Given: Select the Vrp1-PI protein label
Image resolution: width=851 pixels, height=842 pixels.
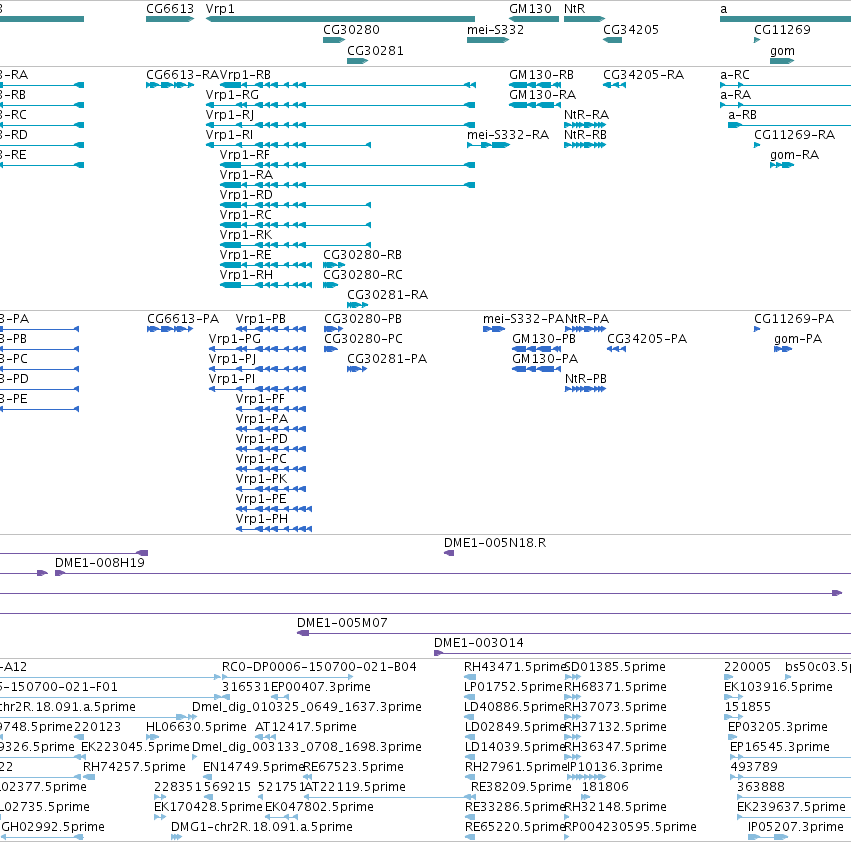Looking at the screenshot, I should point(231,379).
